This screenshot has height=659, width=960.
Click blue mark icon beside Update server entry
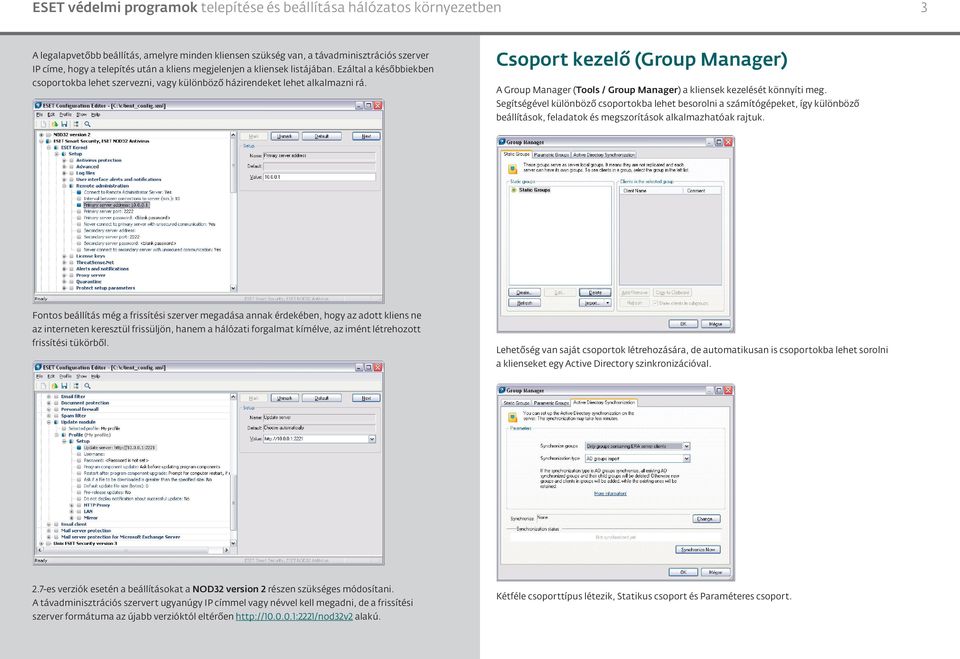pos(79,448)
